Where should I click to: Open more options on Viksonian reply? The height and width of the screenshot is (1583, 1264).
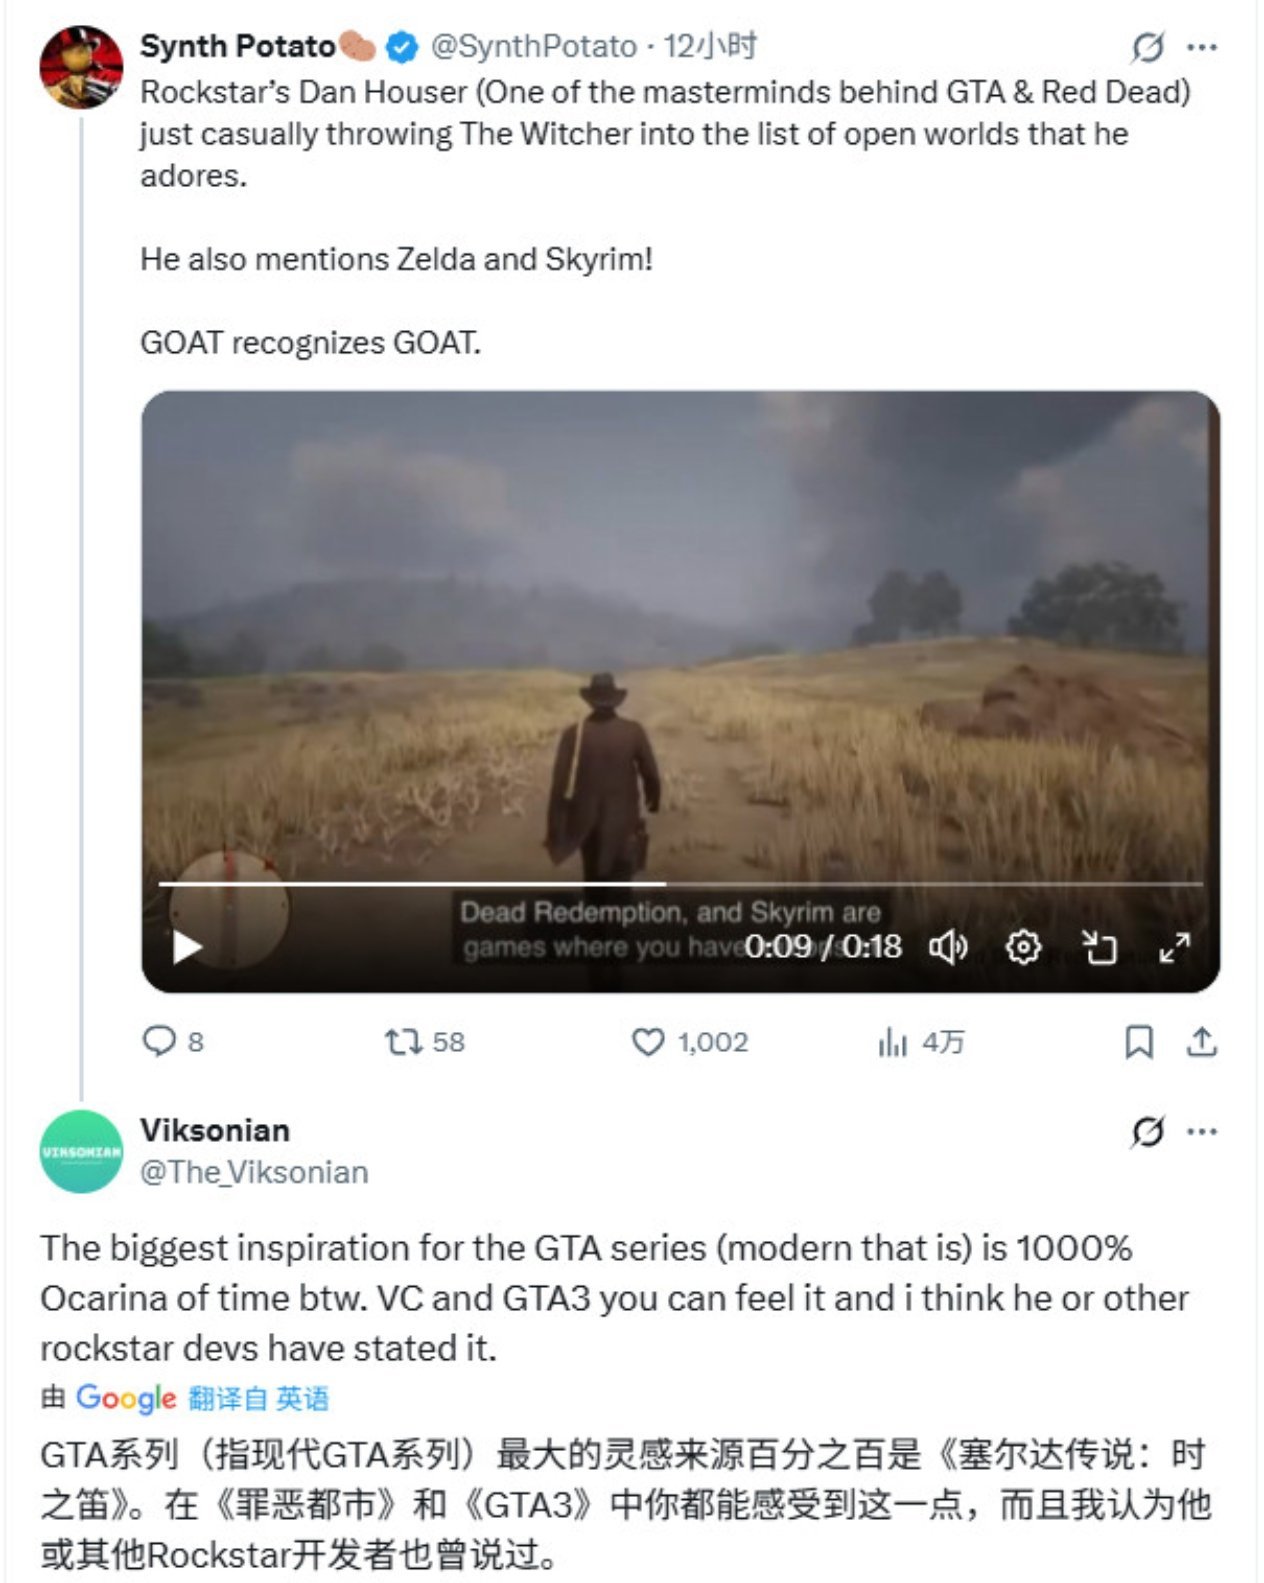click(x=1201, y=1132)
